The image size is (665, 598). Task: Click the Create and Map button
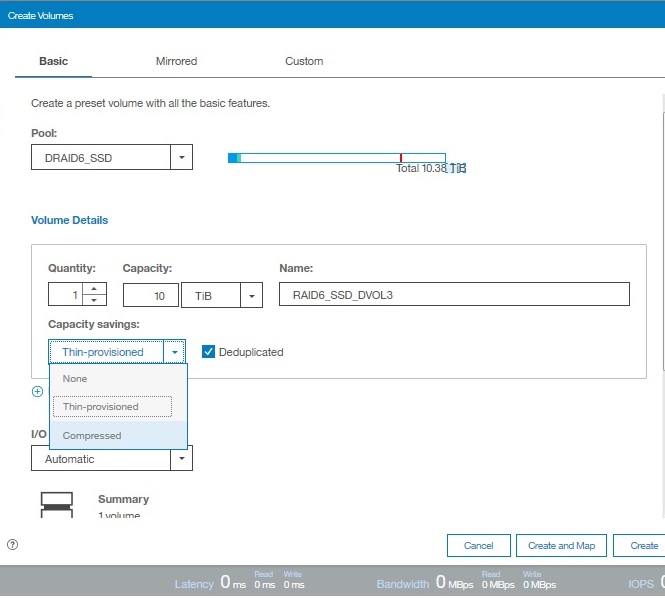tap(560, 545)
